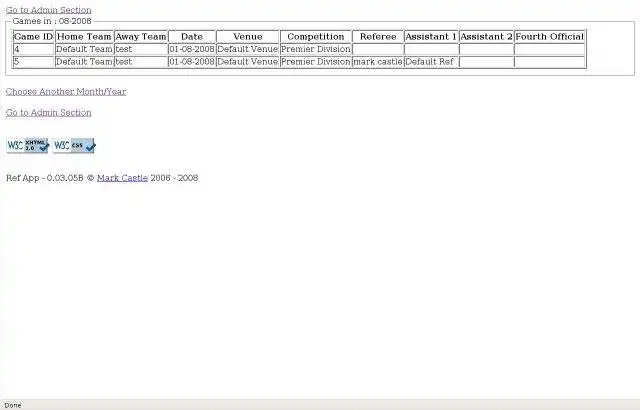This screenshot has height=410, width=640.
Task: Click Default Team in game 5 row
Action: [x=84, y=62]
